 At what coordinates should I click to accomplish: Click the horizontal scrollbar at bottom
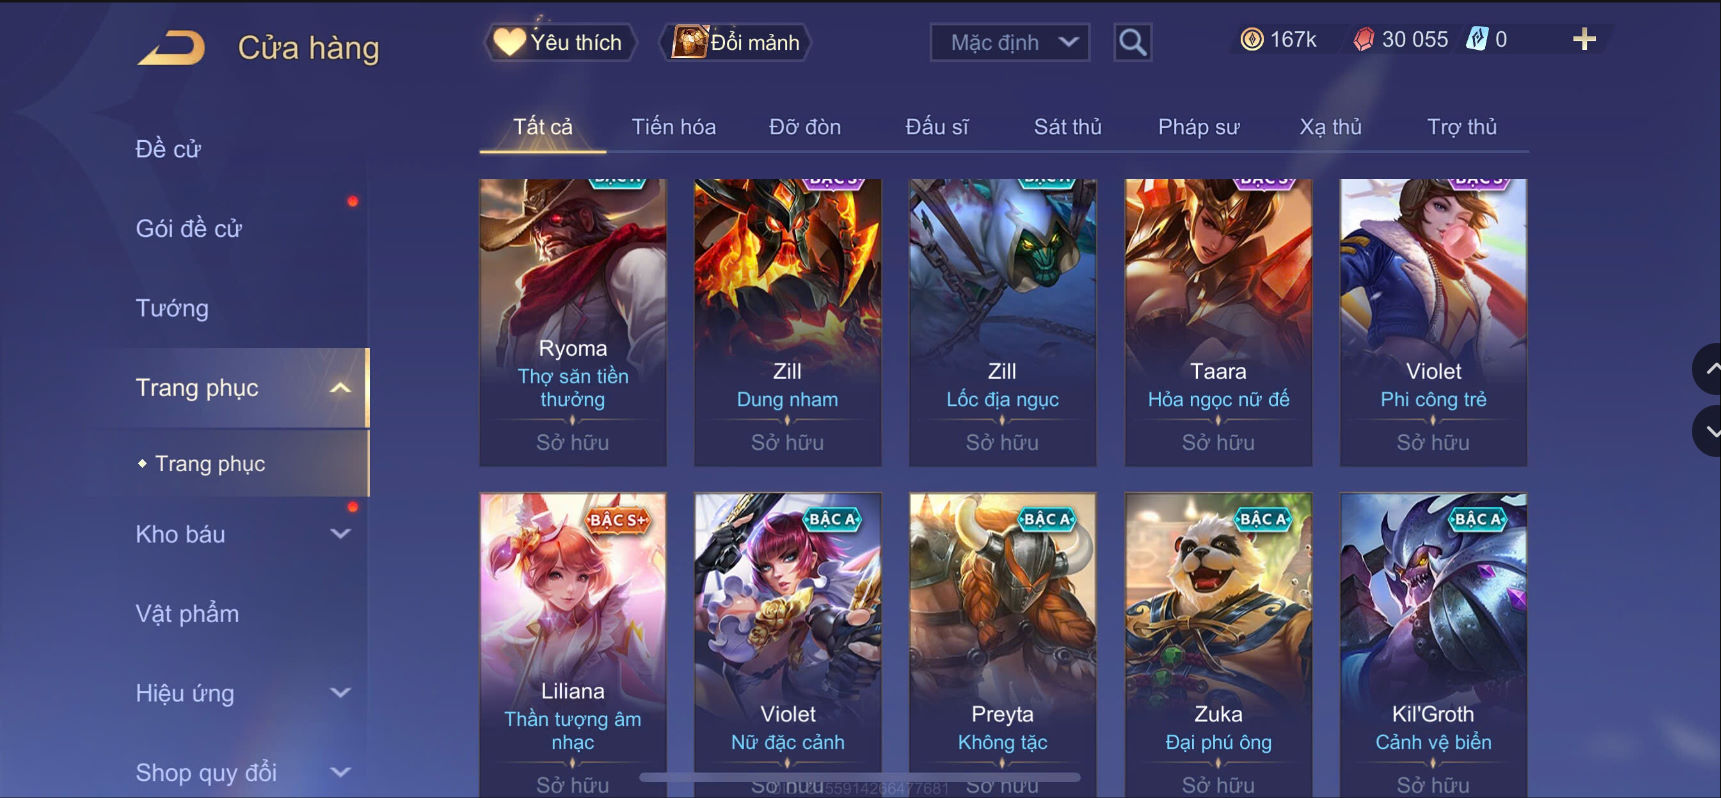pyautogui.click(x=860, y=776)
